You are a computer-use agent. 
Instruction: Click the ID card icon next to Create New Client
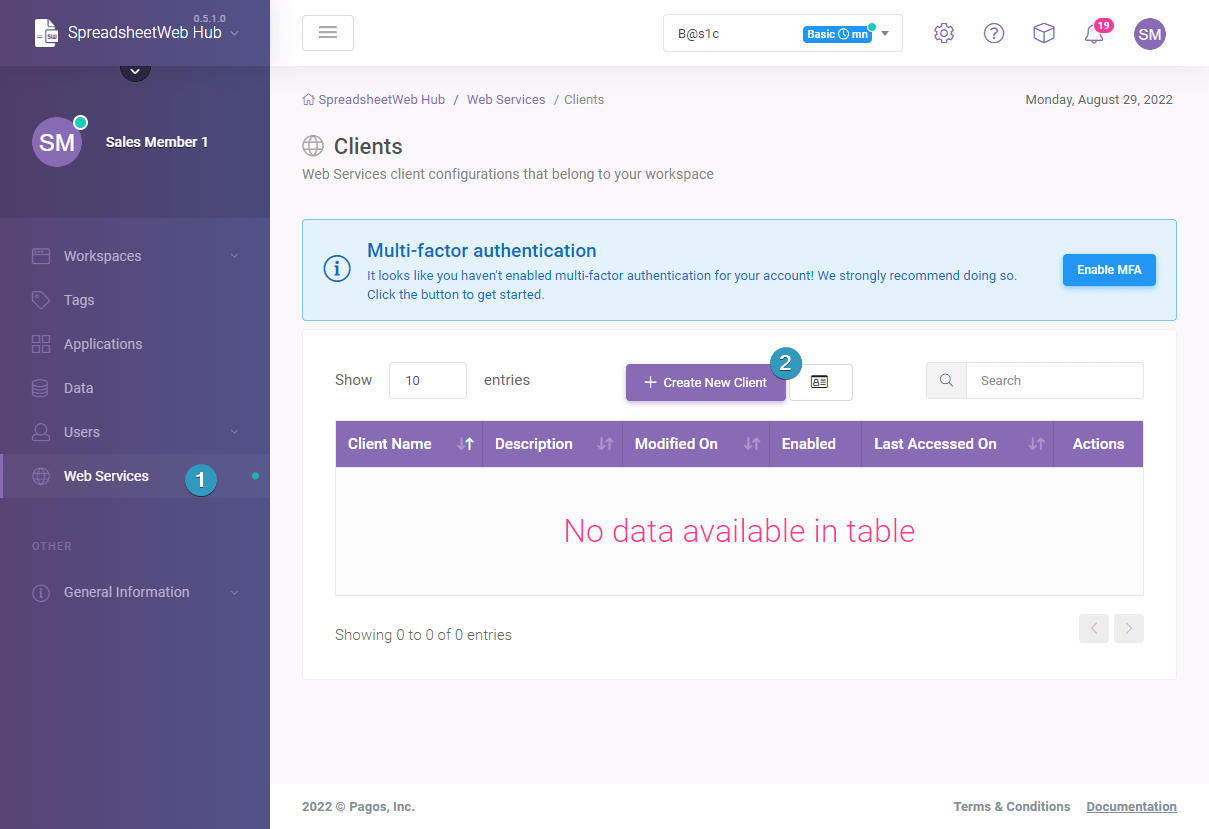pos(820,382)
